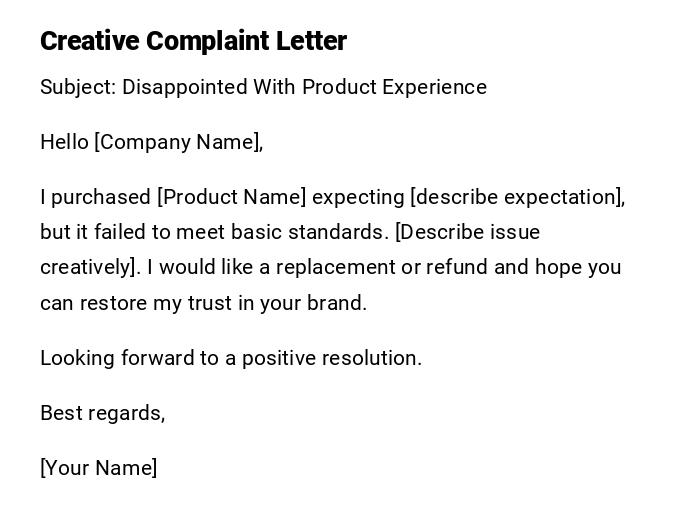Click the '[Product Name]' placeholder
Image resolution: width=700 pixels, height=530 pixels.
232,197
